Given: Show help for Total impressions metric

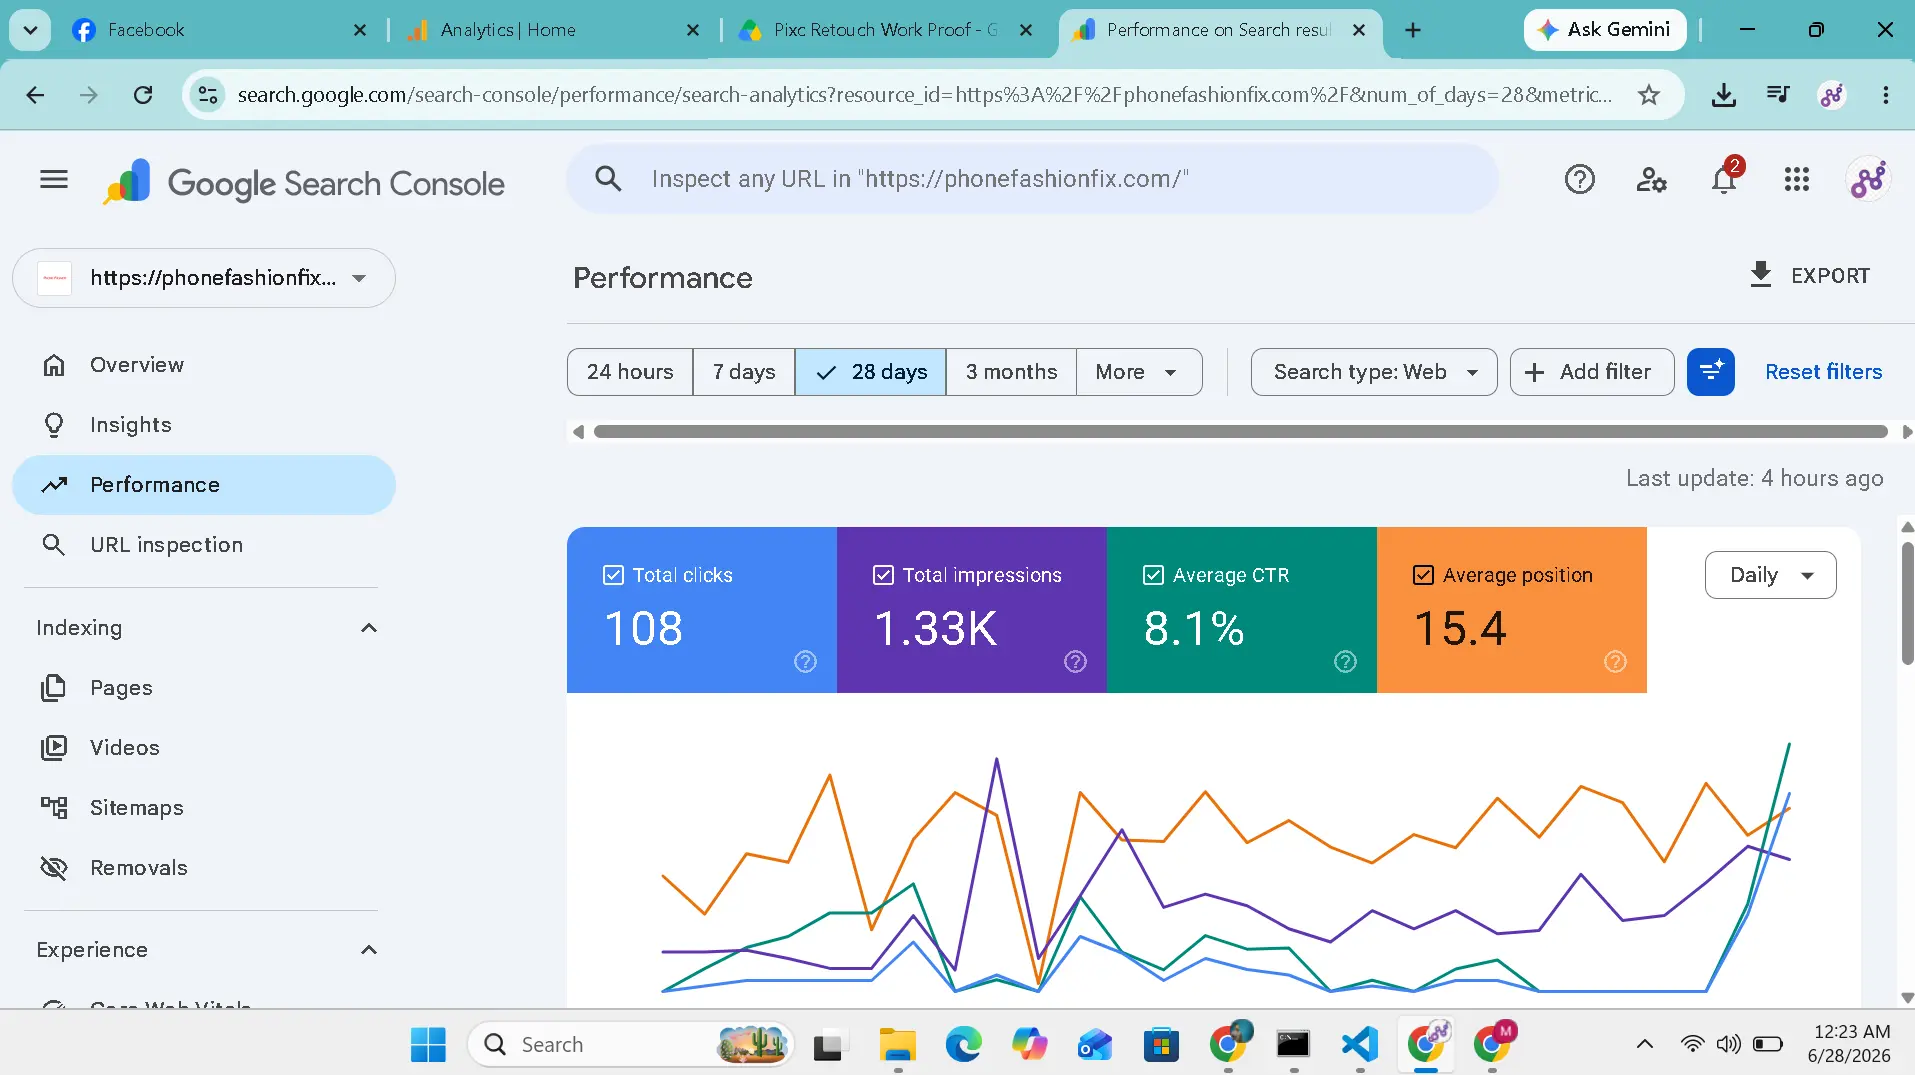Looking at the screenshot, I should (1075, 661).
